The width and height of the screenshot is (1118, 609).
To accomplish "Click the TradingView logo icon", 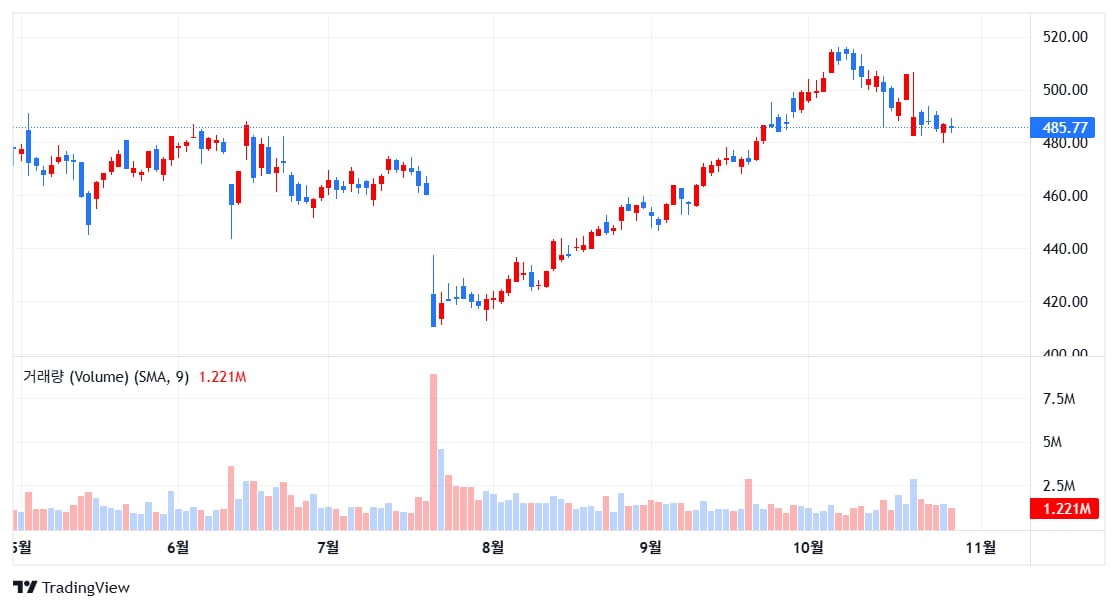I will point(25,588).
